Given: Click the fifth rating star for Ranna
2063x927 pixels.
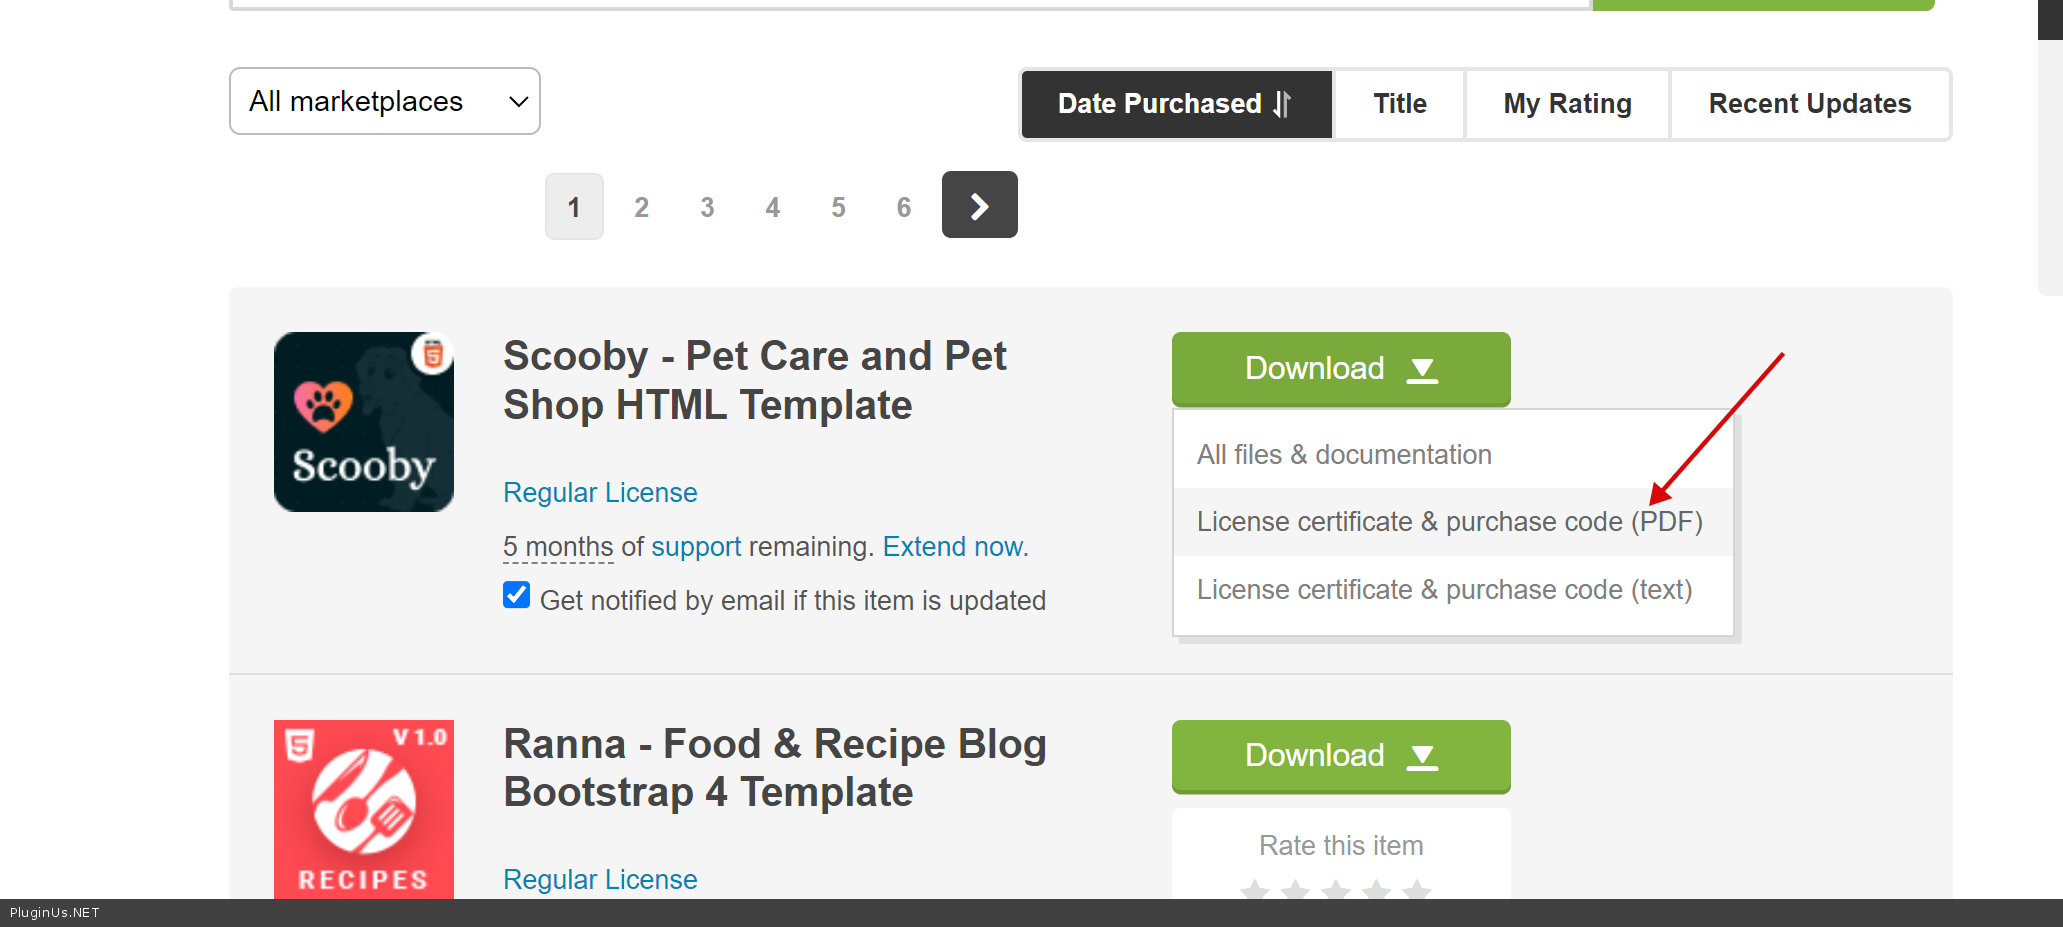Looking at the screenshot, I should pos(1417,889).
